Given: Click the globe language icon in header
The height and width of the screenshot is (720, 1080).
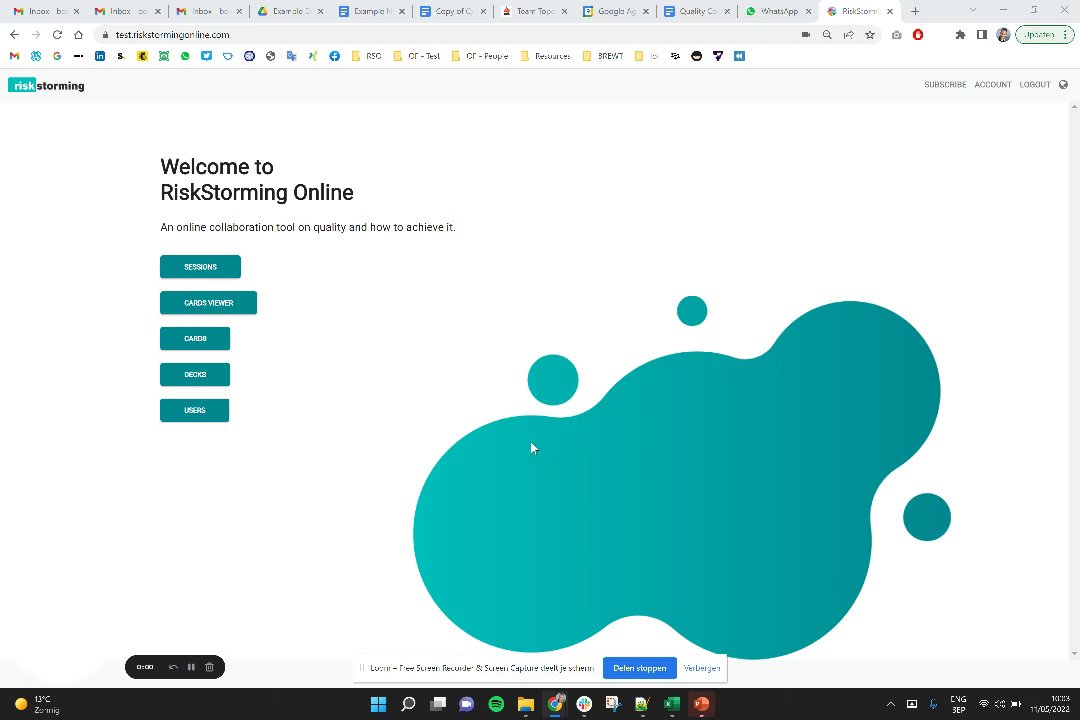Looking at the screenshot, I should 1063,85.
